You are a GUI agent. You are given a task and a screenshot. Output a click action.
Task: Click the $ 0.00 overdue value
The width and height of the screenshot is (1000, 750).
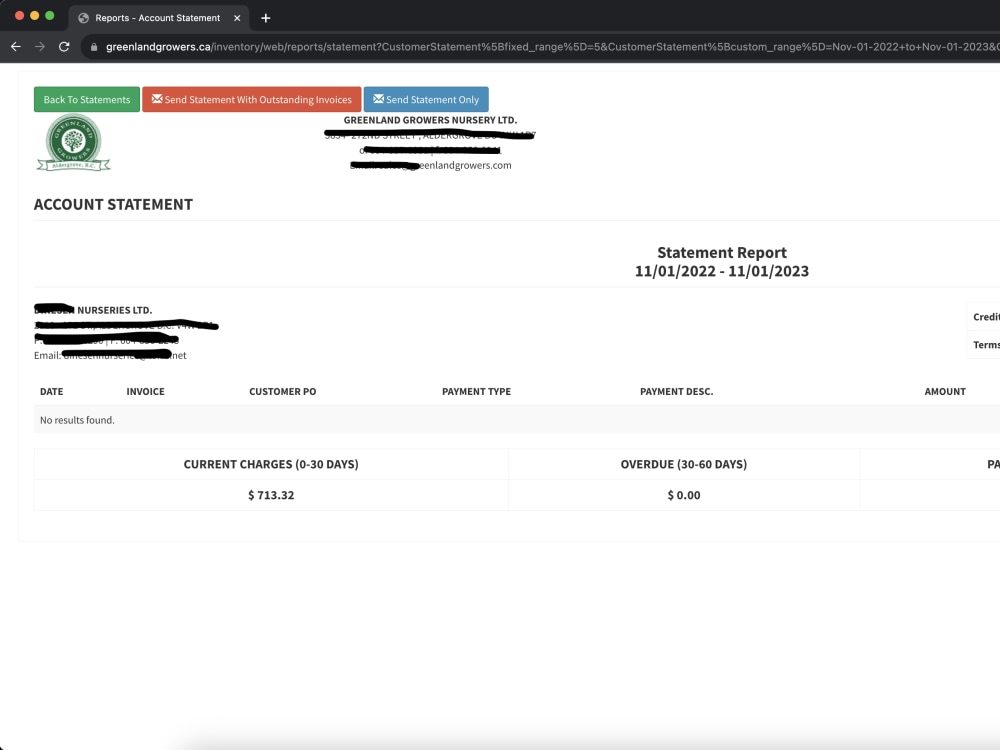coord(684,495)
